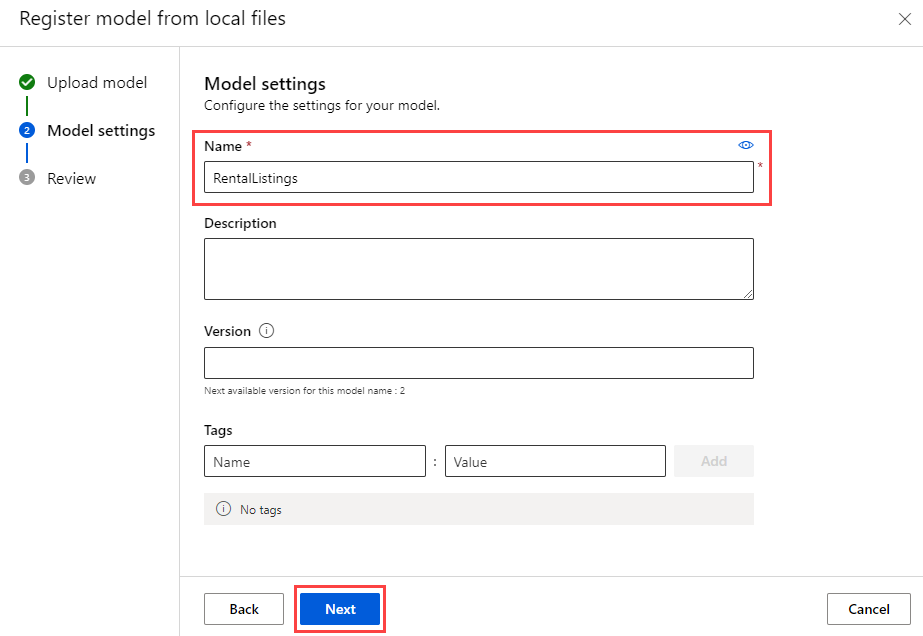Click the Review step number icon
Viewport: 923px width, 636px height.
(x=28, y=178)
